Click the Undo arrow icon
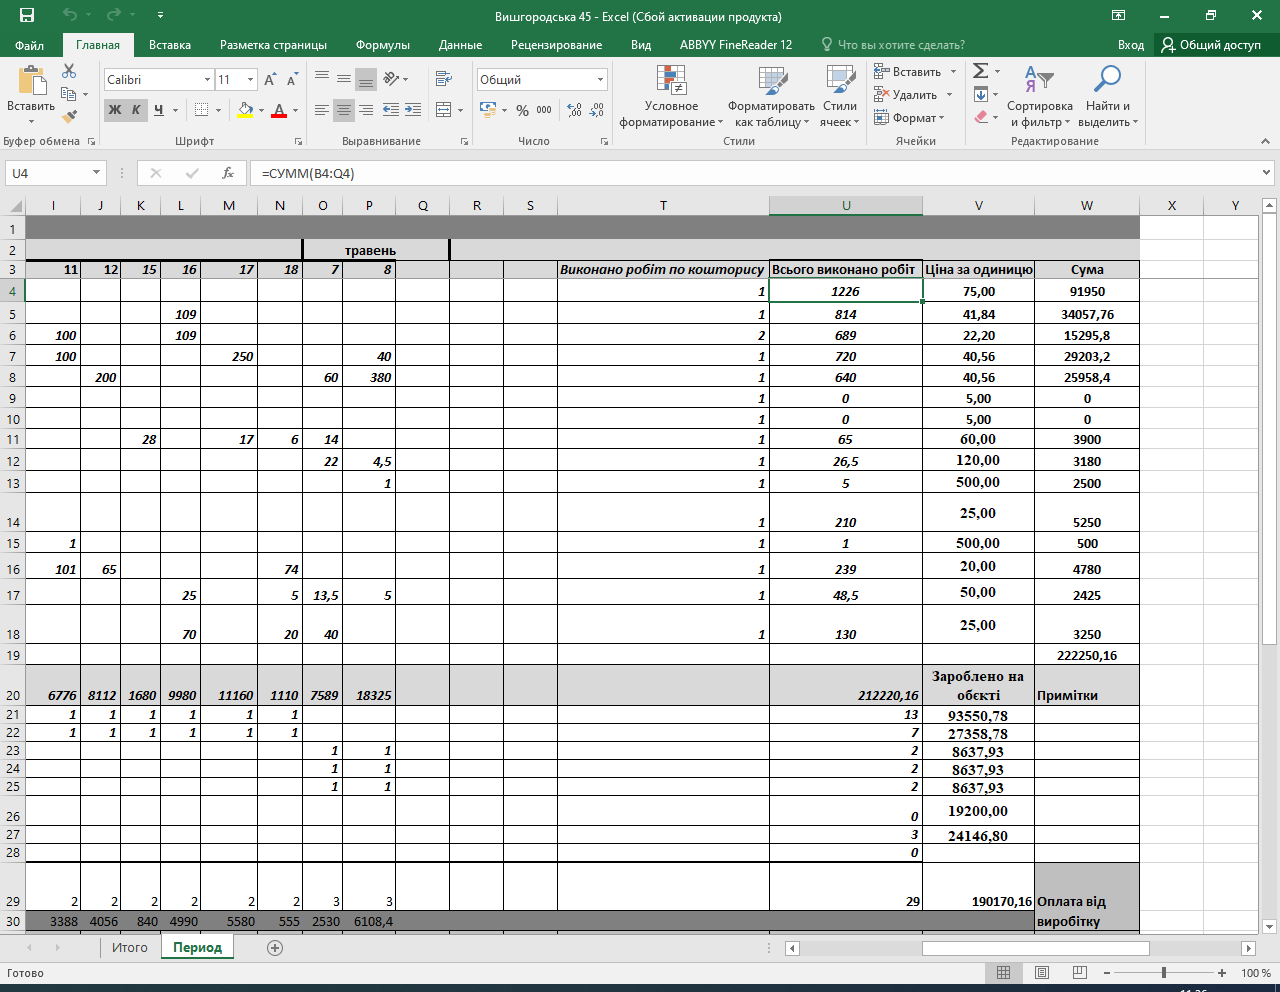 69,15
